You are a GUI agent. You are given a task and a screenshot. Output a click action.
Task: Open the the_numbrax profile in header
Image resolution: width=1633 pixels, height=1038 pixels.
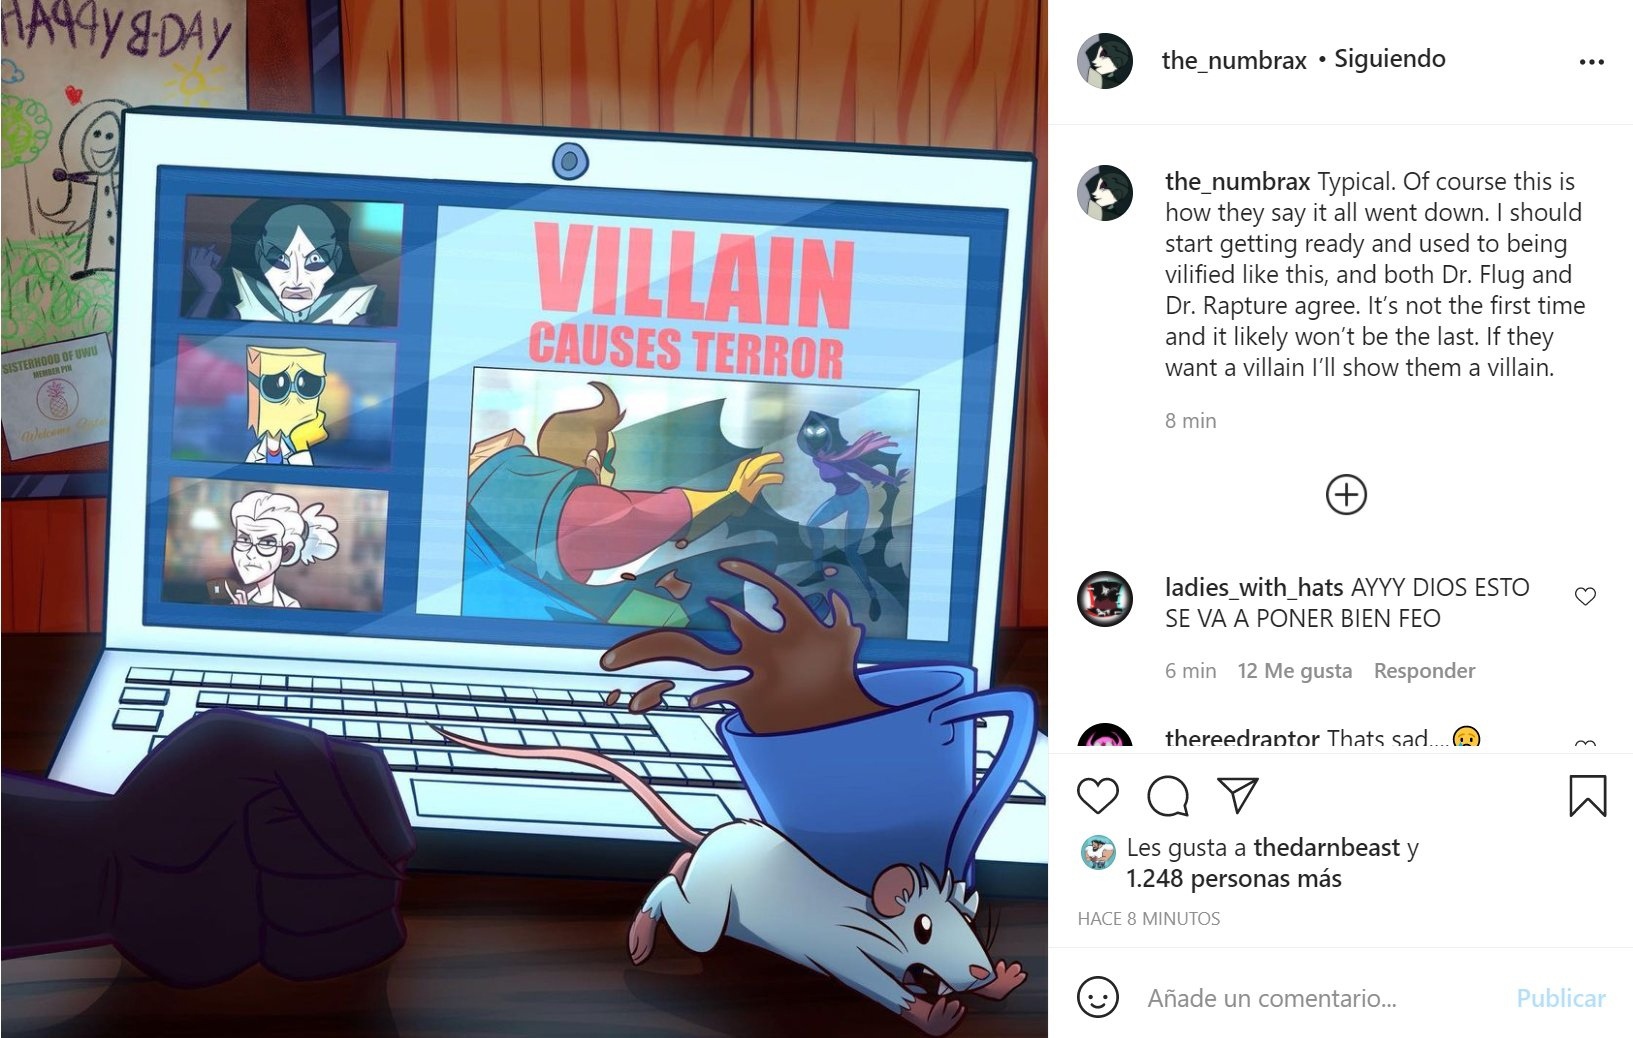tap(1233, 60)
